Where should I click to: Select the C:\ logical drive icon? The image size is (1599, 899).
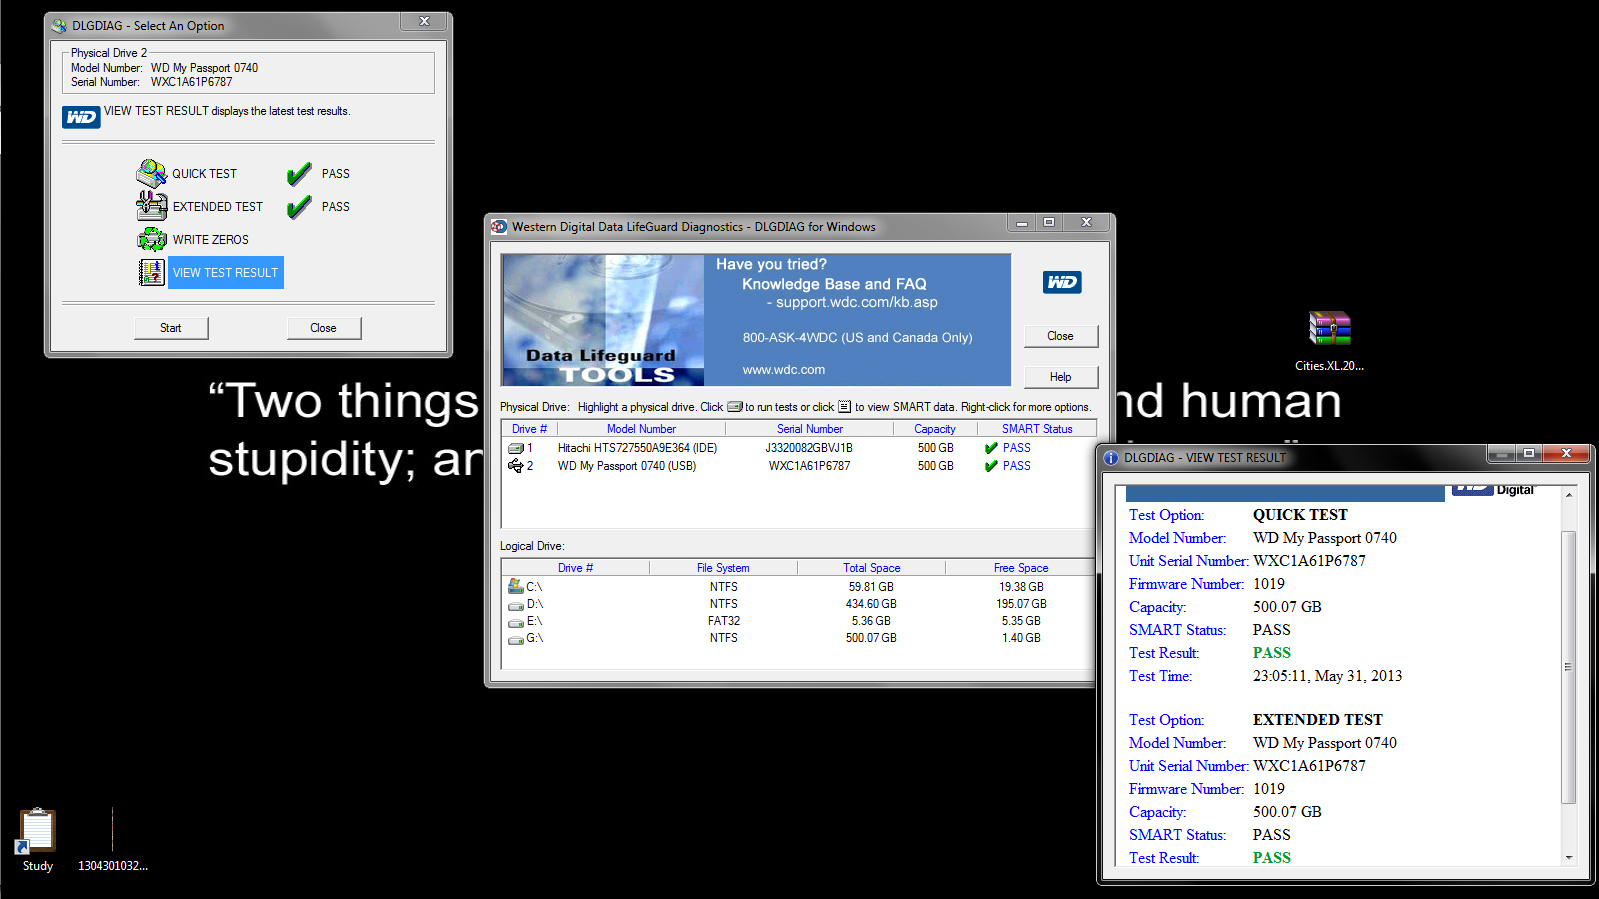[516, 586]
